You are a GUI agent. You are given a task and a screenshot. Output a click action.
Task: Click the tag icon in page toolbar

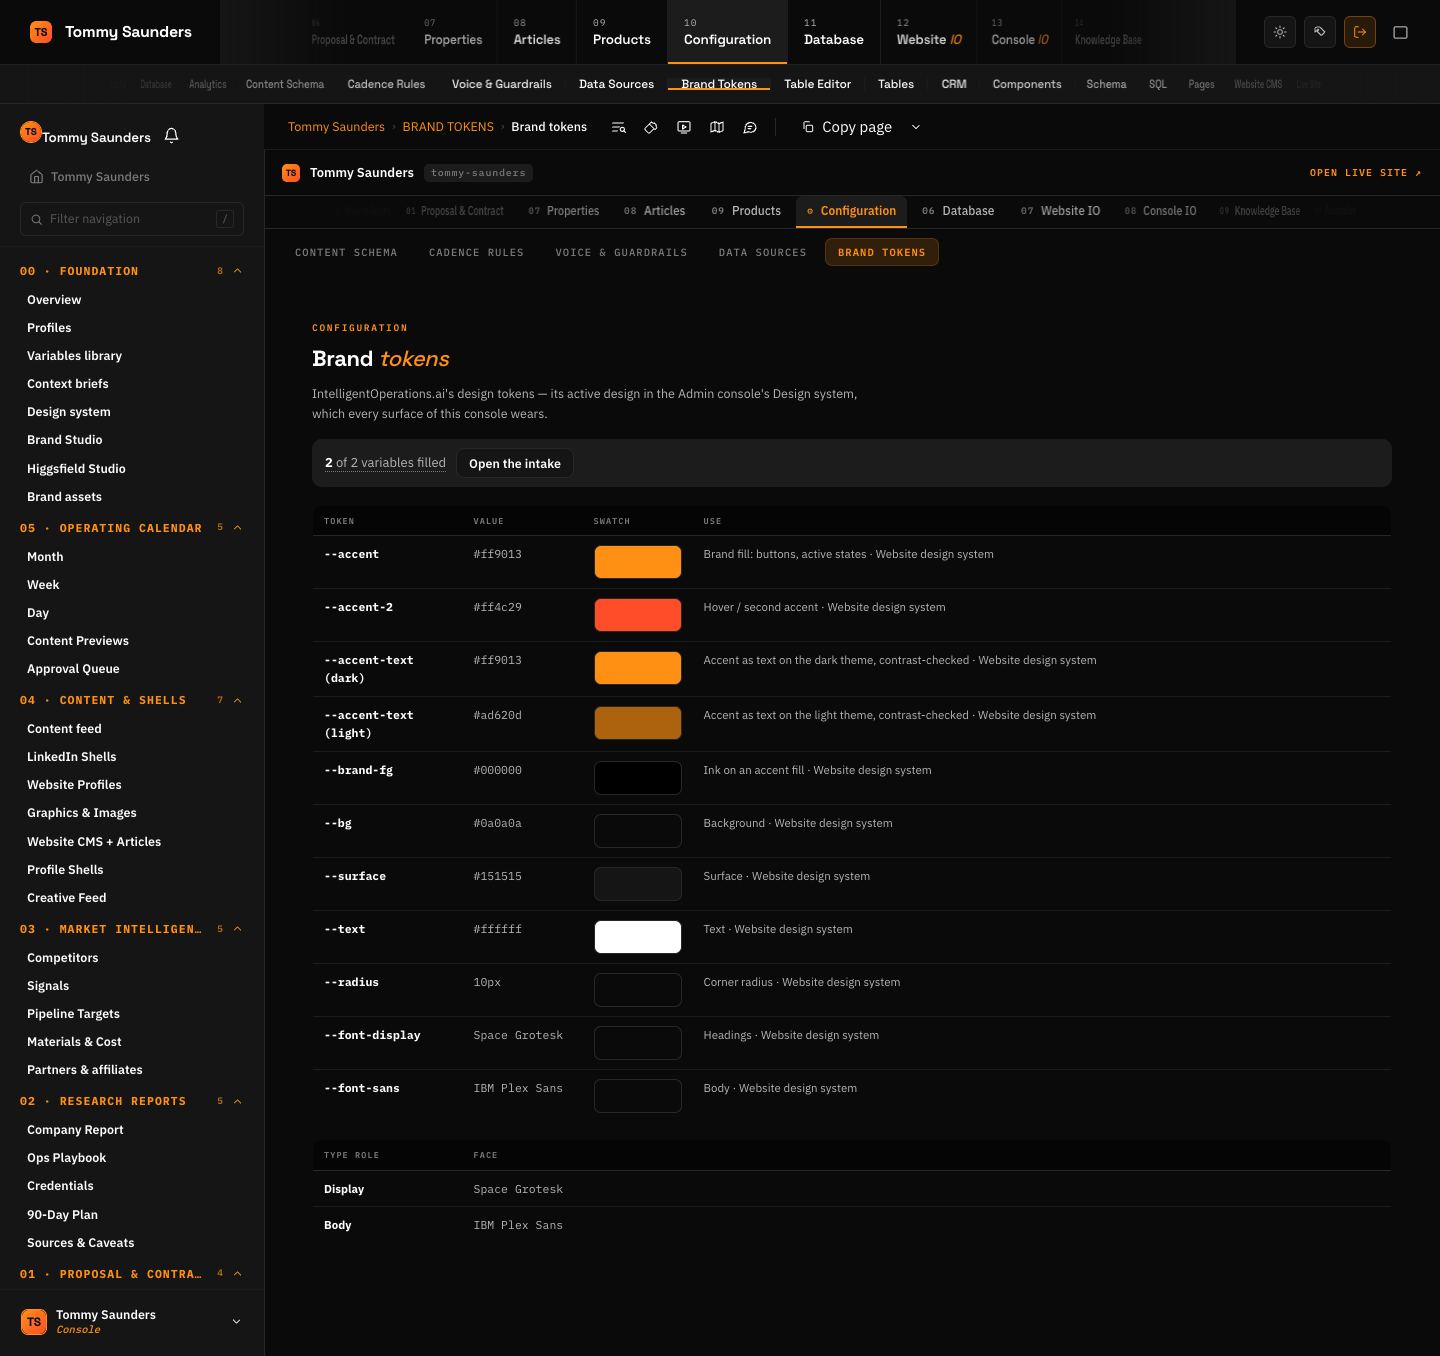(x=651, y=127)
